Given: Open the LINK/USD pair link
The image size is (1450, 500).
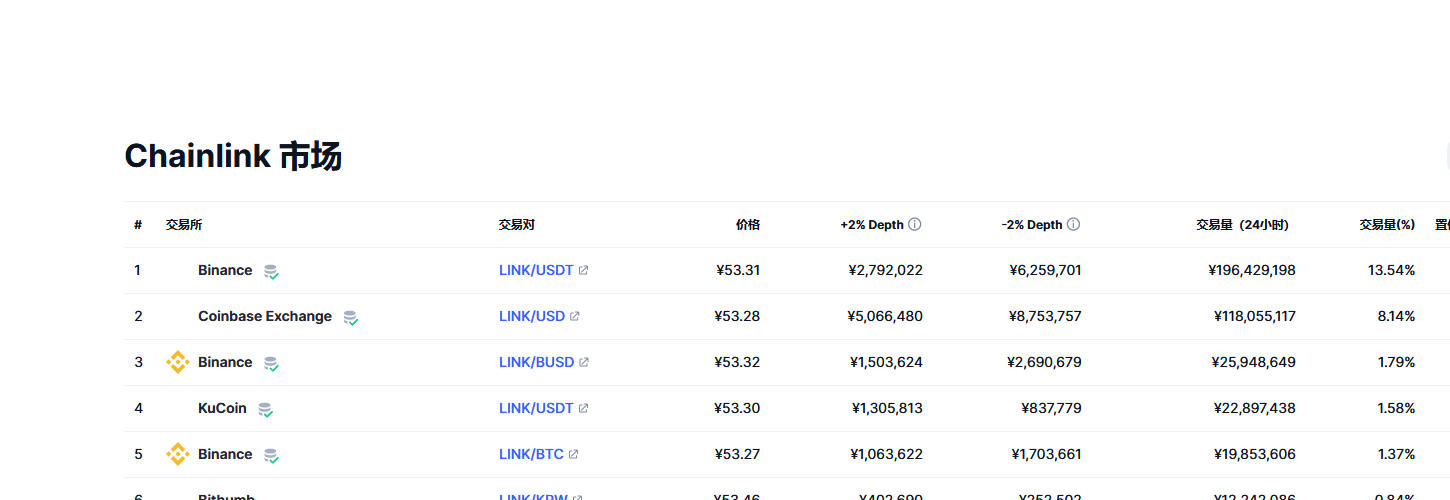Looking at the screenshot, I should [532, 316].
